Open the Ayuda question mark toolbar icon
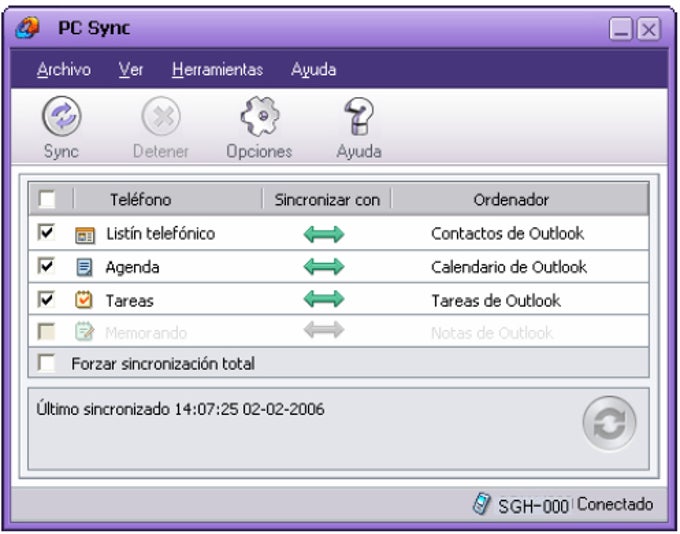Viewport: 680px width, 534px height. (359, 116)
